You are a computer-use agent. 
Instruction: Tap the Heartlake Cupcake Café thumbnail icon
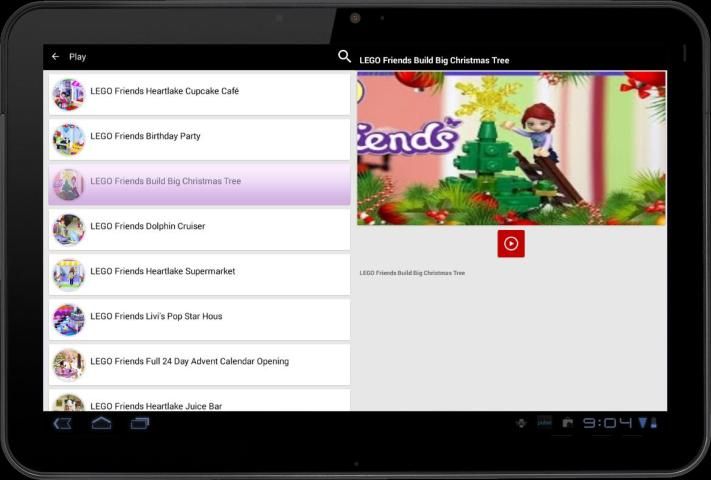coord(69,93)
